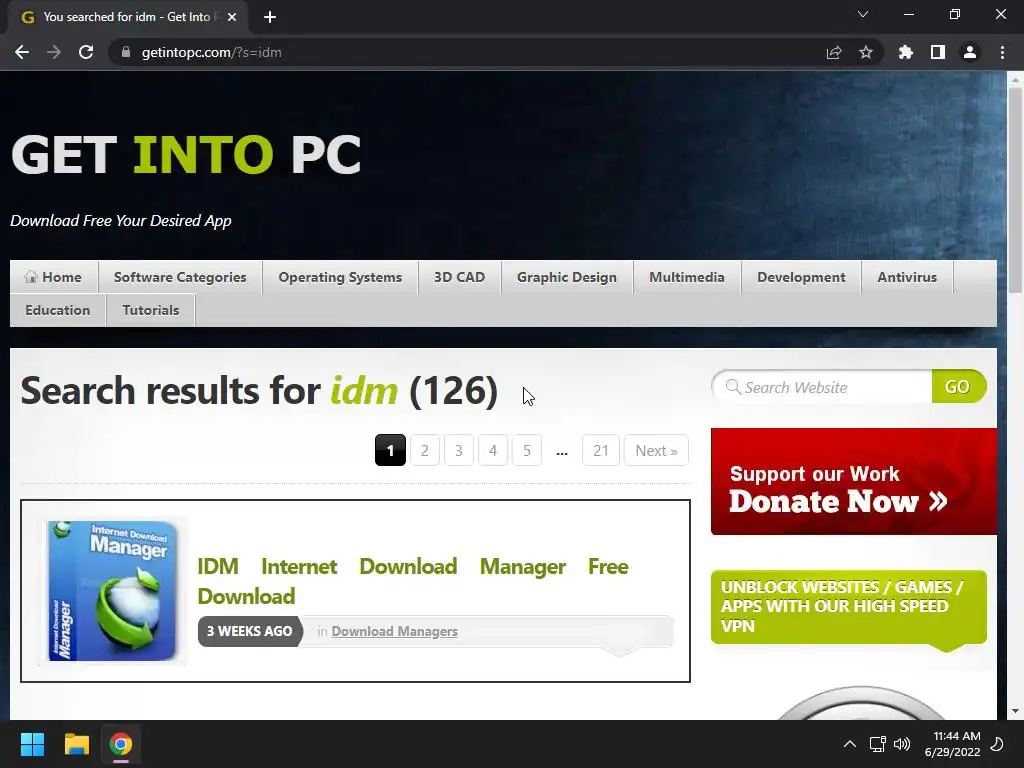Open Software Categories menu

tap(180, 277)
